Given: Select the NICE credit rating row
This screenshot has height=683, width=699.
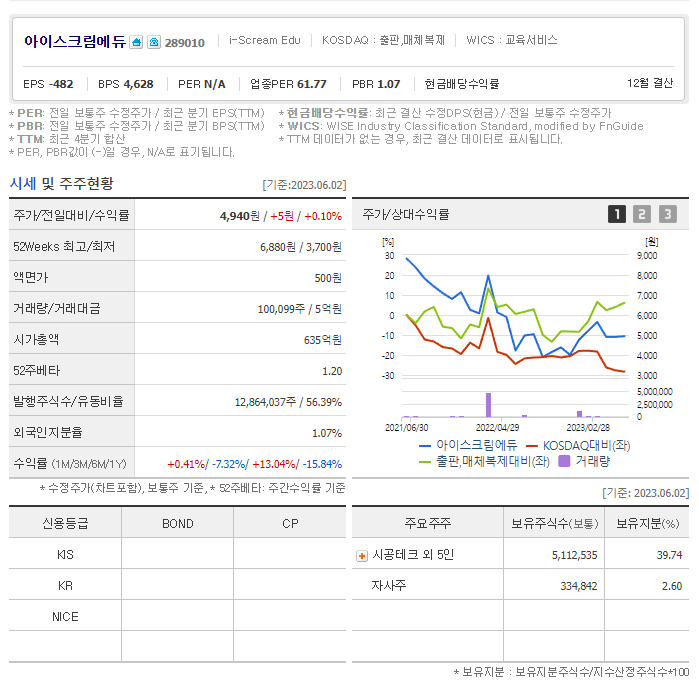Looking at the screenshot, I should (x=177, y=617).
